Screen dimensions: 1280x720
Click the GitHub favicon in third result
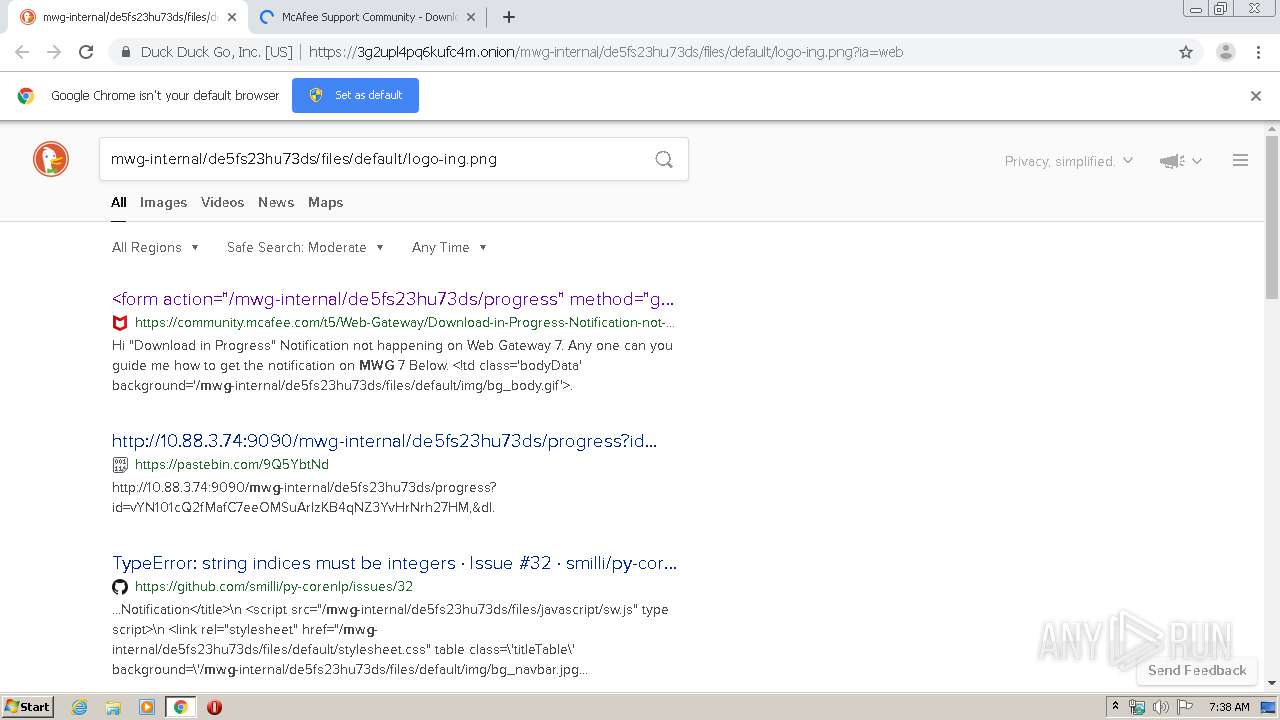click(120, 587)
